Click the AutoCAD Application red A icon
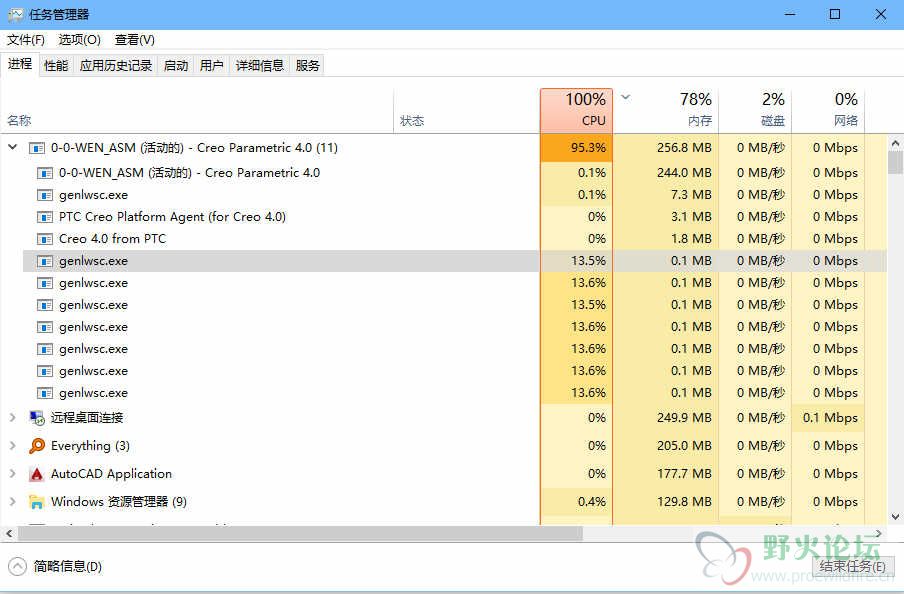 coord(37,474)
